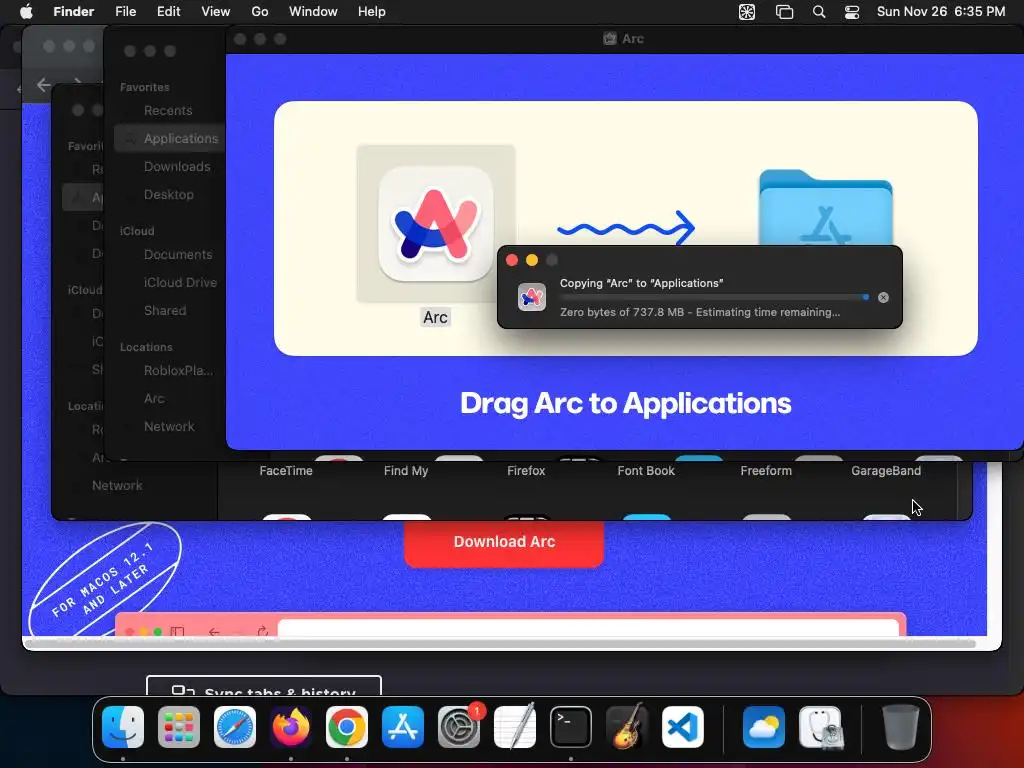1024x768 pixels.
Task: Click the snowflake-style menu bar icon
Action: 746,12
